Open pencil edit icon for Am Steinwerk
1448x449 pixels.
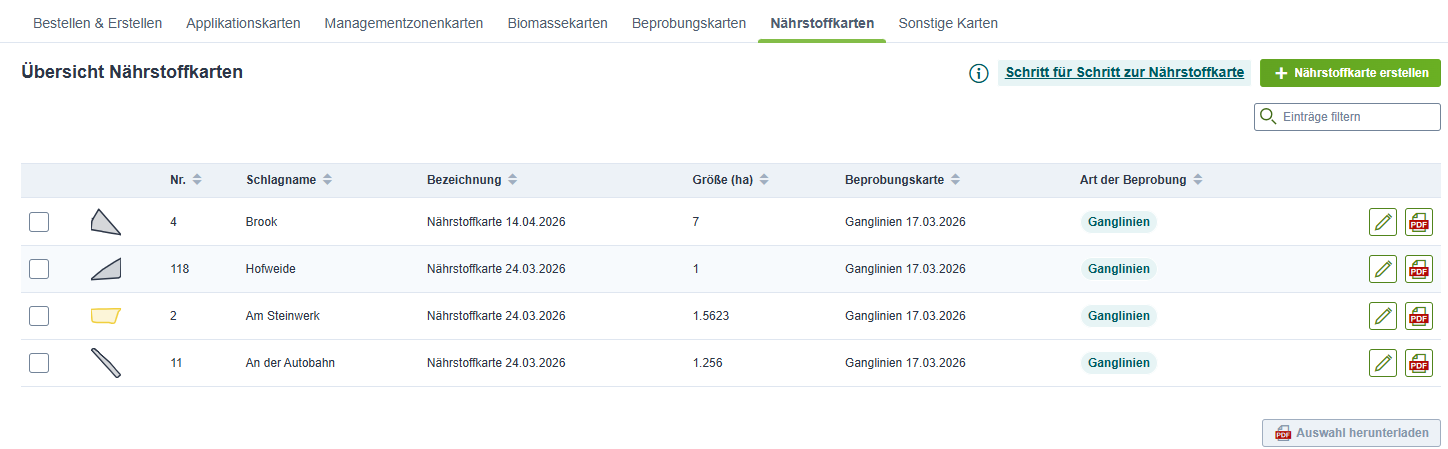1383,316
